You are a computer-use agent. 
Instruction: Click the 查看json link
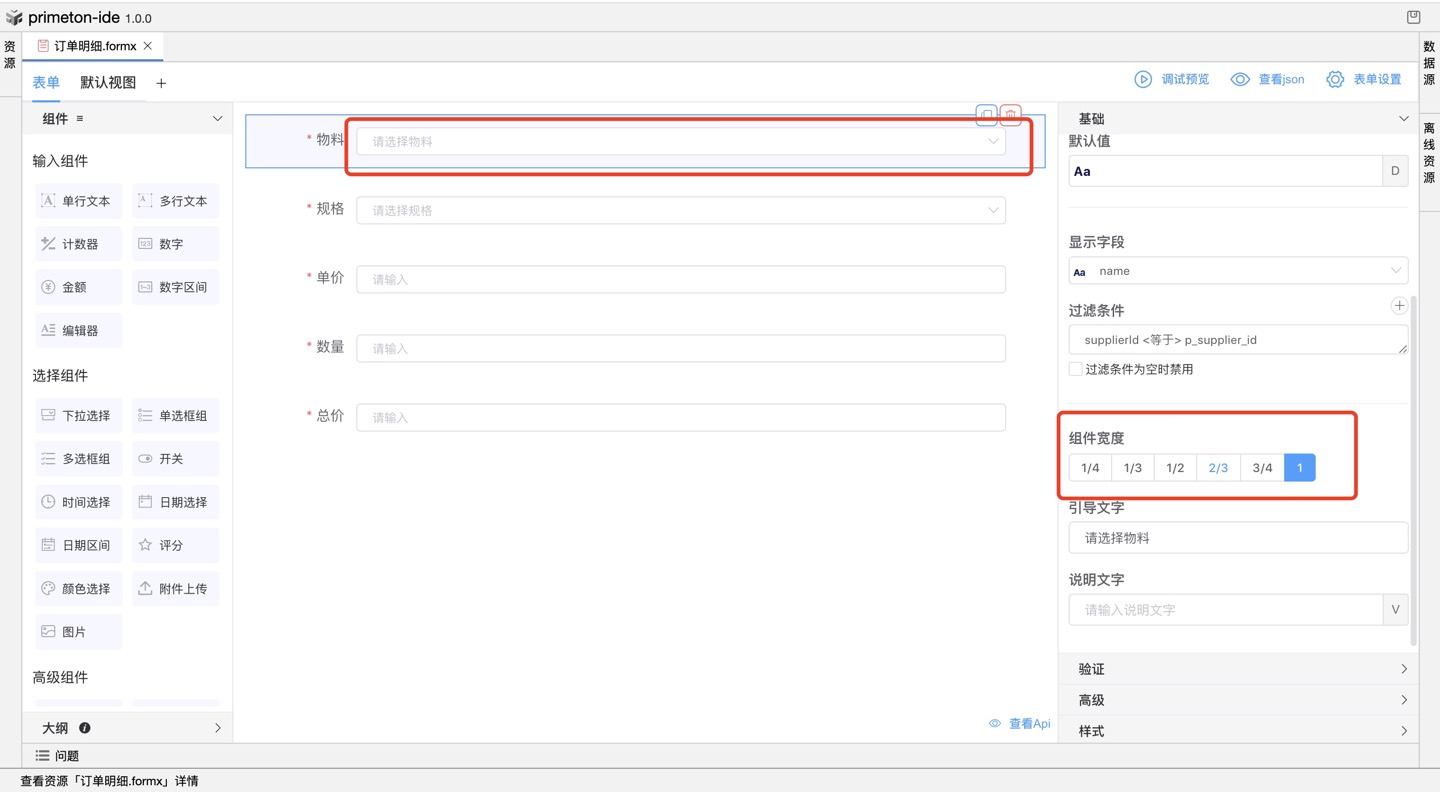coord(1268,79)
